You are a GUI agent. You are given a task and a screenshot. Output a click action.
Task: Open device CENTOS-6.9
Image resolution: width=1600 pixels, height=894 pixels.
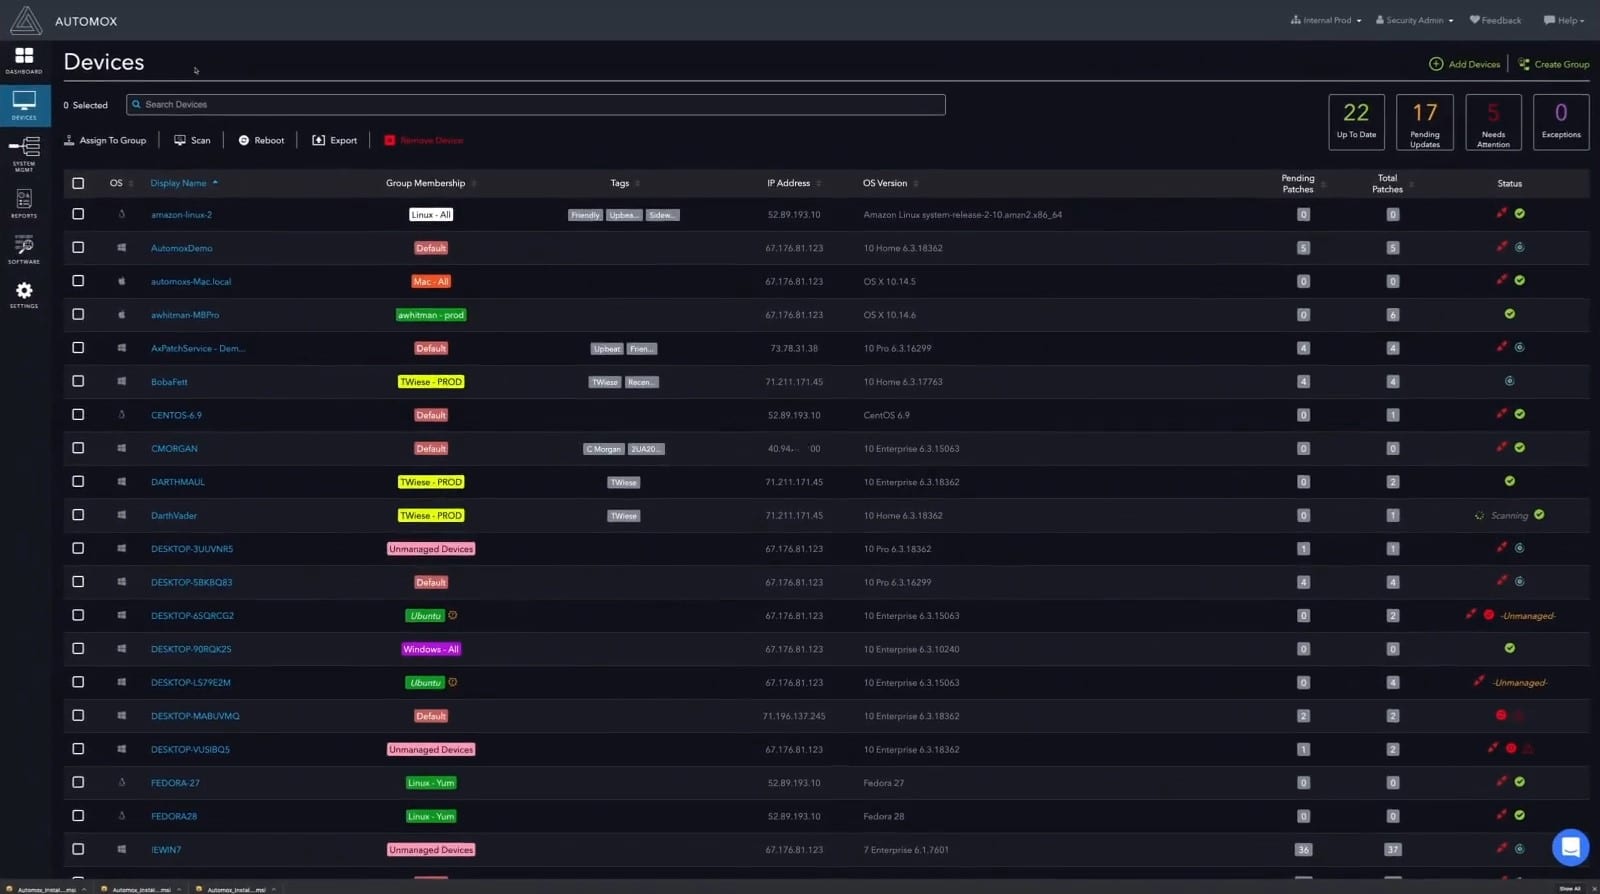(176, 415)
